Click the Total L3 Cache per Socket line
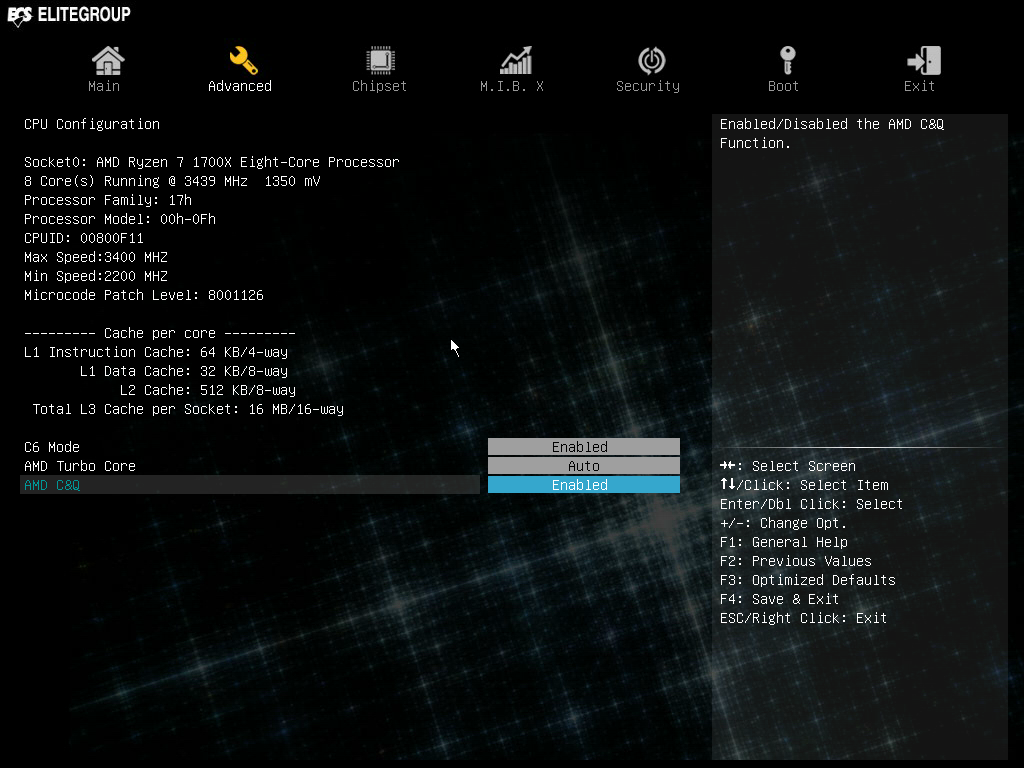Screen dimensions: 1024x768 point(188,409)
